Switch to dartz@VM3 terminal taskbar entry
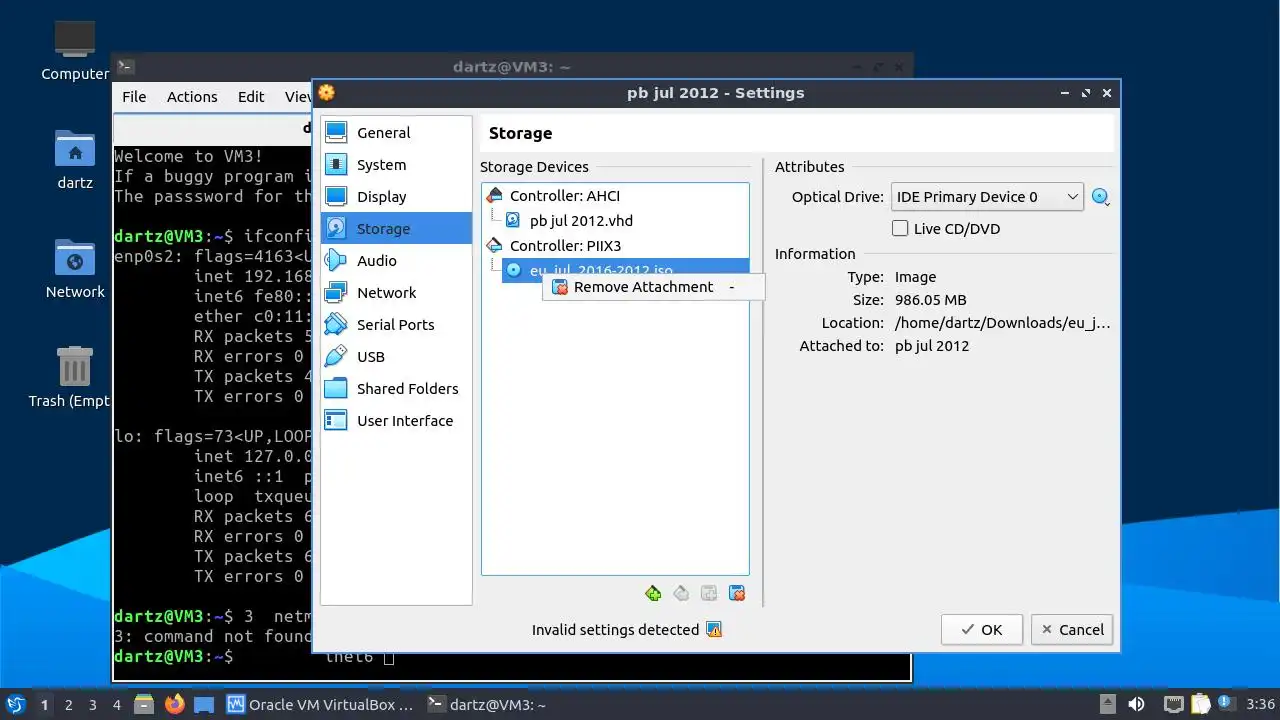Screen dimensions: 1280x720 click(487, 704)
